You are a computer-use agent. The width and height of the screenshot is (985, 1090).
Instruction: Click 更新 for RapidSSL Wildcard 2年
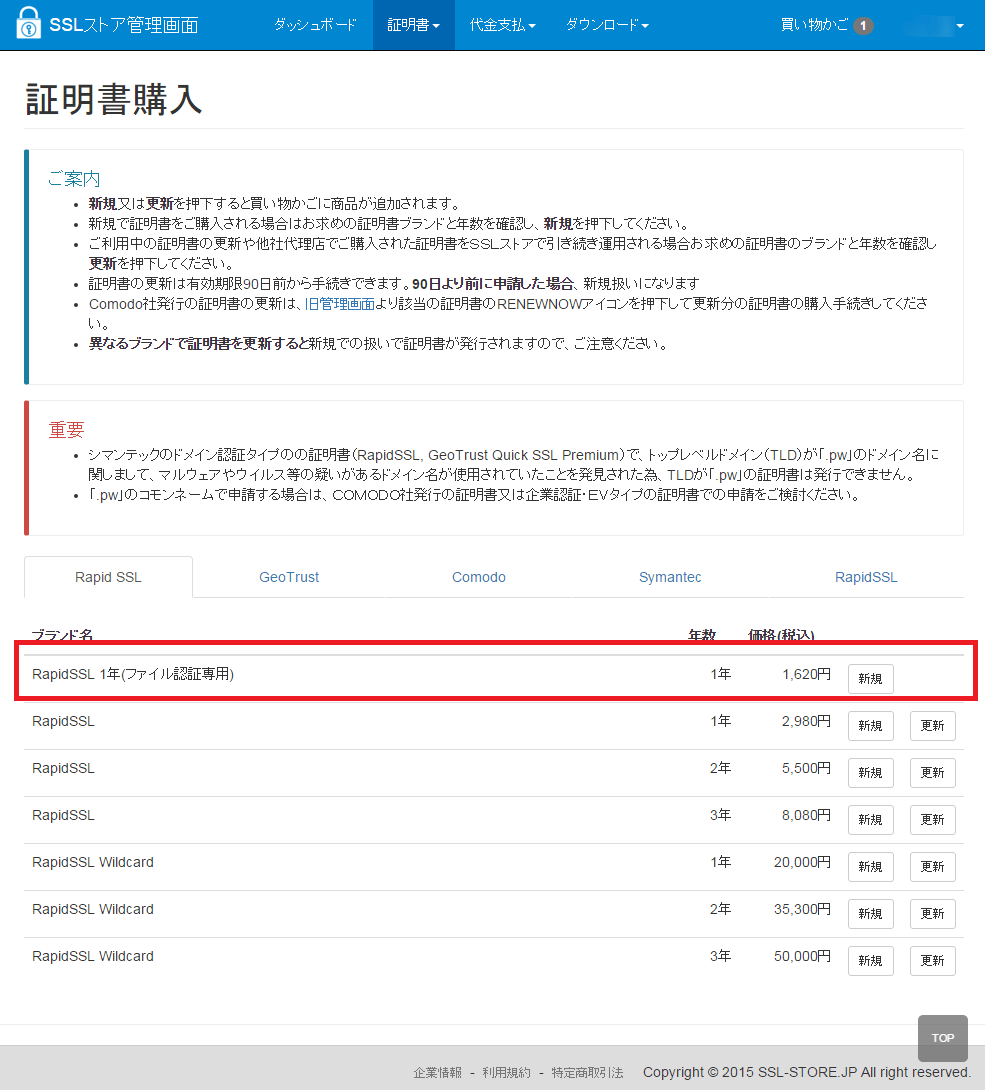933,913
